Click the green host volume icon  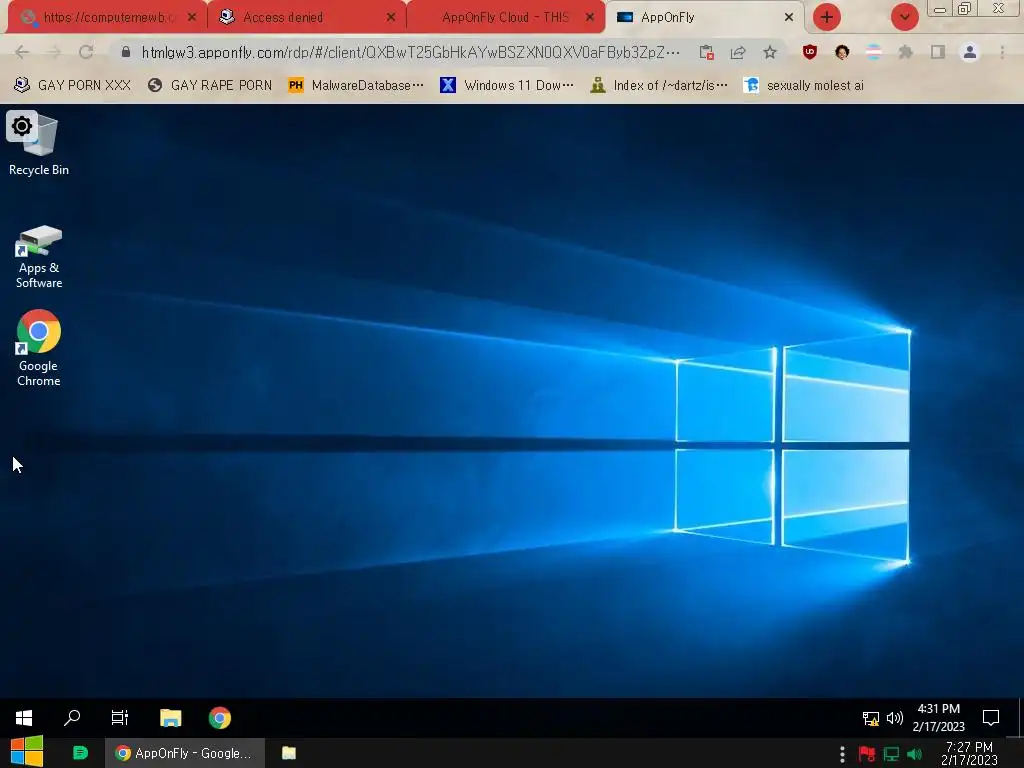[x=914, y=754]
